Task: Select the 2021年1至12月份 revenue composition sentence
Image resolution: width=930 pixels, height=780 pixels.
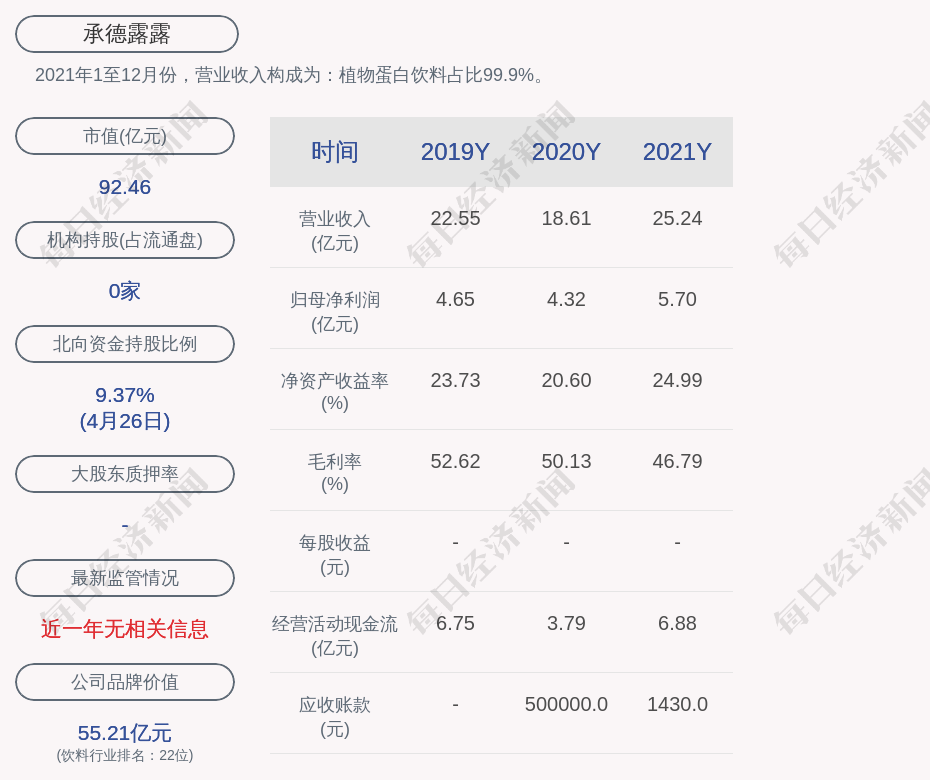Action: [x=289, y=75]
